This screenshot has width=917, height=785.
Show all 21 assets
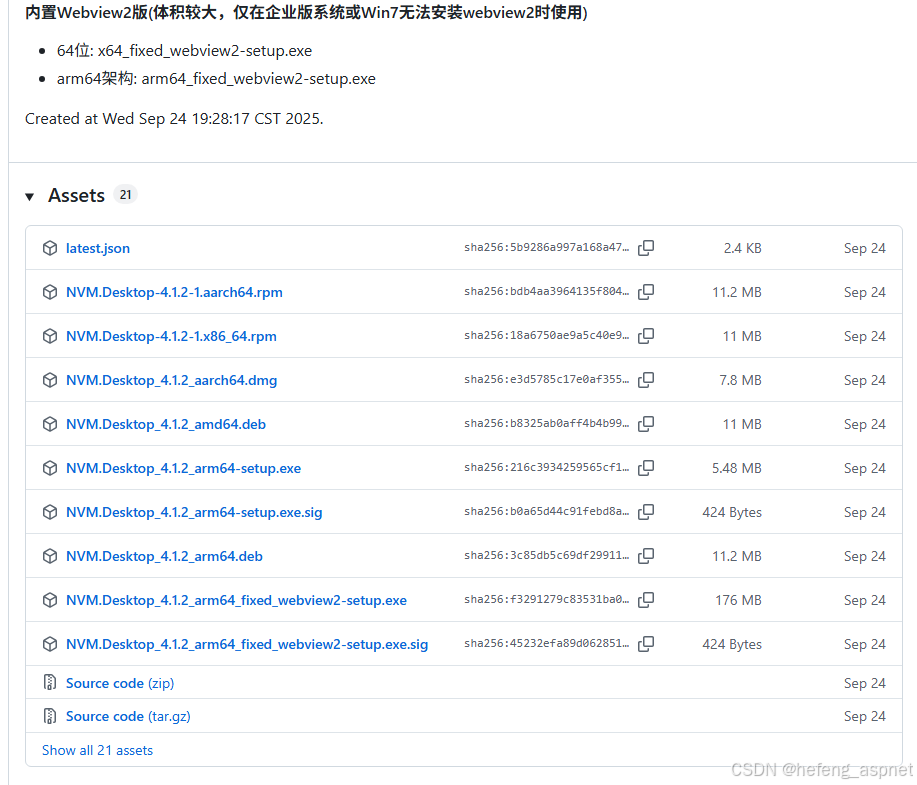point(97,750)
